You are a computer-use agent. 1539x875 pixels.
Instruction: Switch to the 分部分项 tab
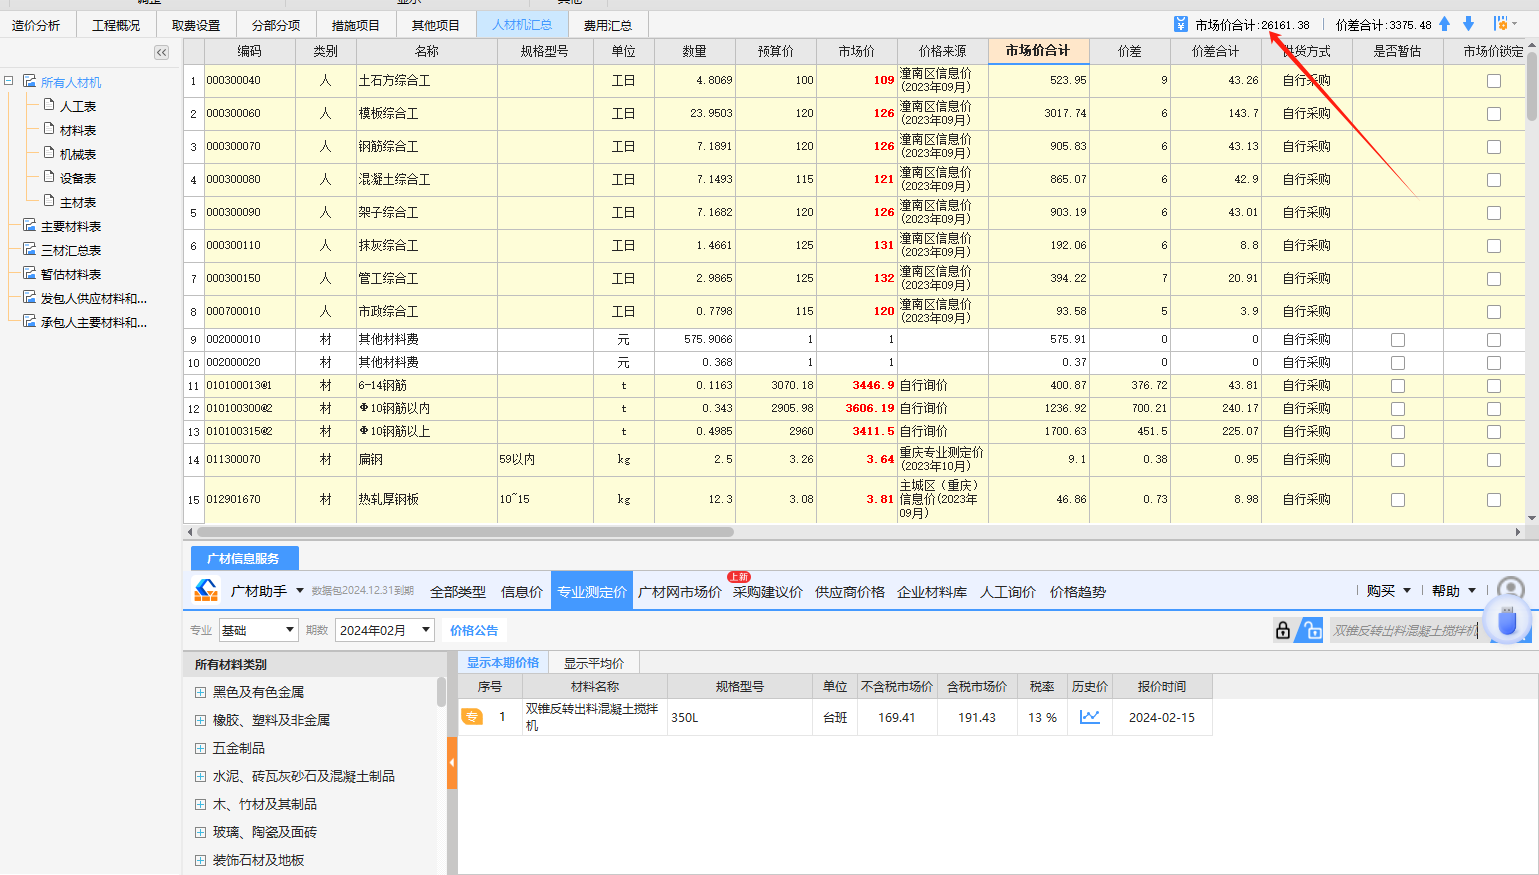tap(276, 25)
